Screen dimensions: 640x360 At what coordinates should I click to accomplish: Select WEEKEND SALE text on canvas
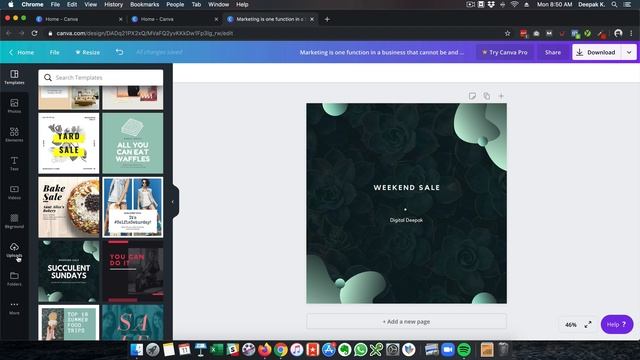[407, 188]
